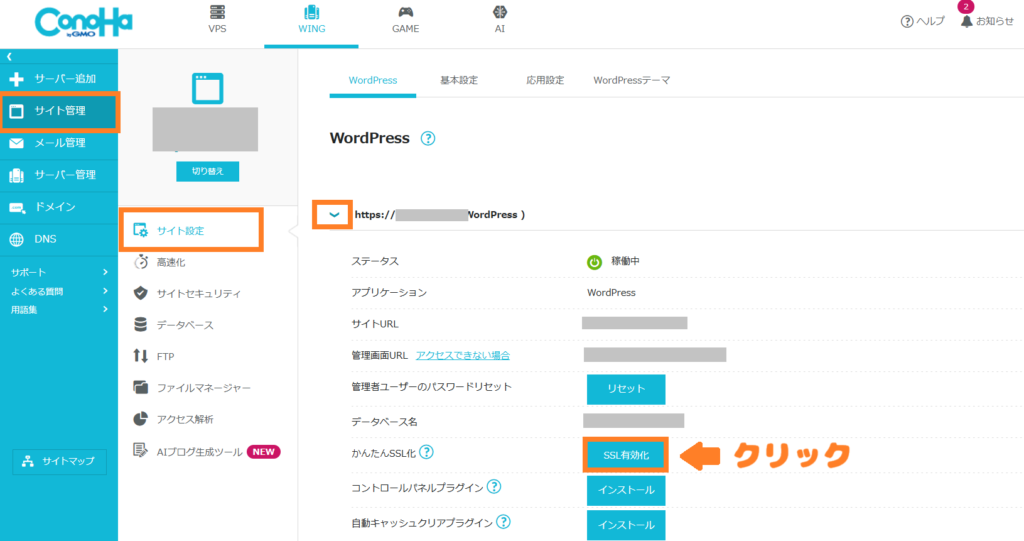Click the アクセス解析 pie chart icon
This screenshot has height=541, width=1024.
[x=140, y=419]
